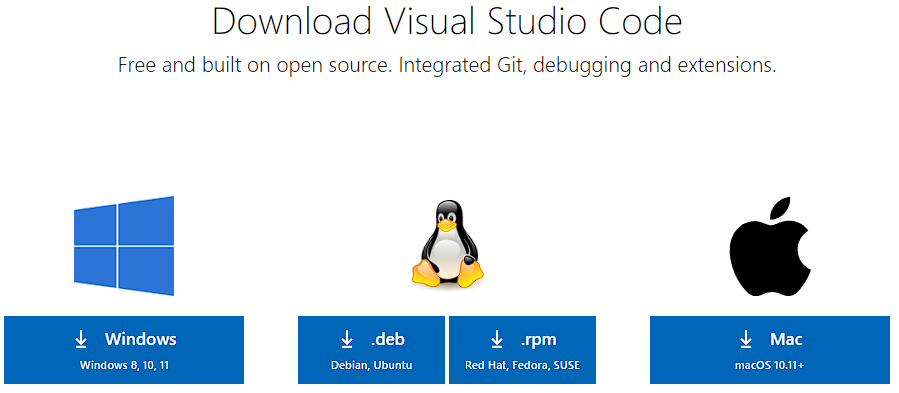Click the 'Windows 8, 10, 11' text
899x393 pixels.
point(124,365)
